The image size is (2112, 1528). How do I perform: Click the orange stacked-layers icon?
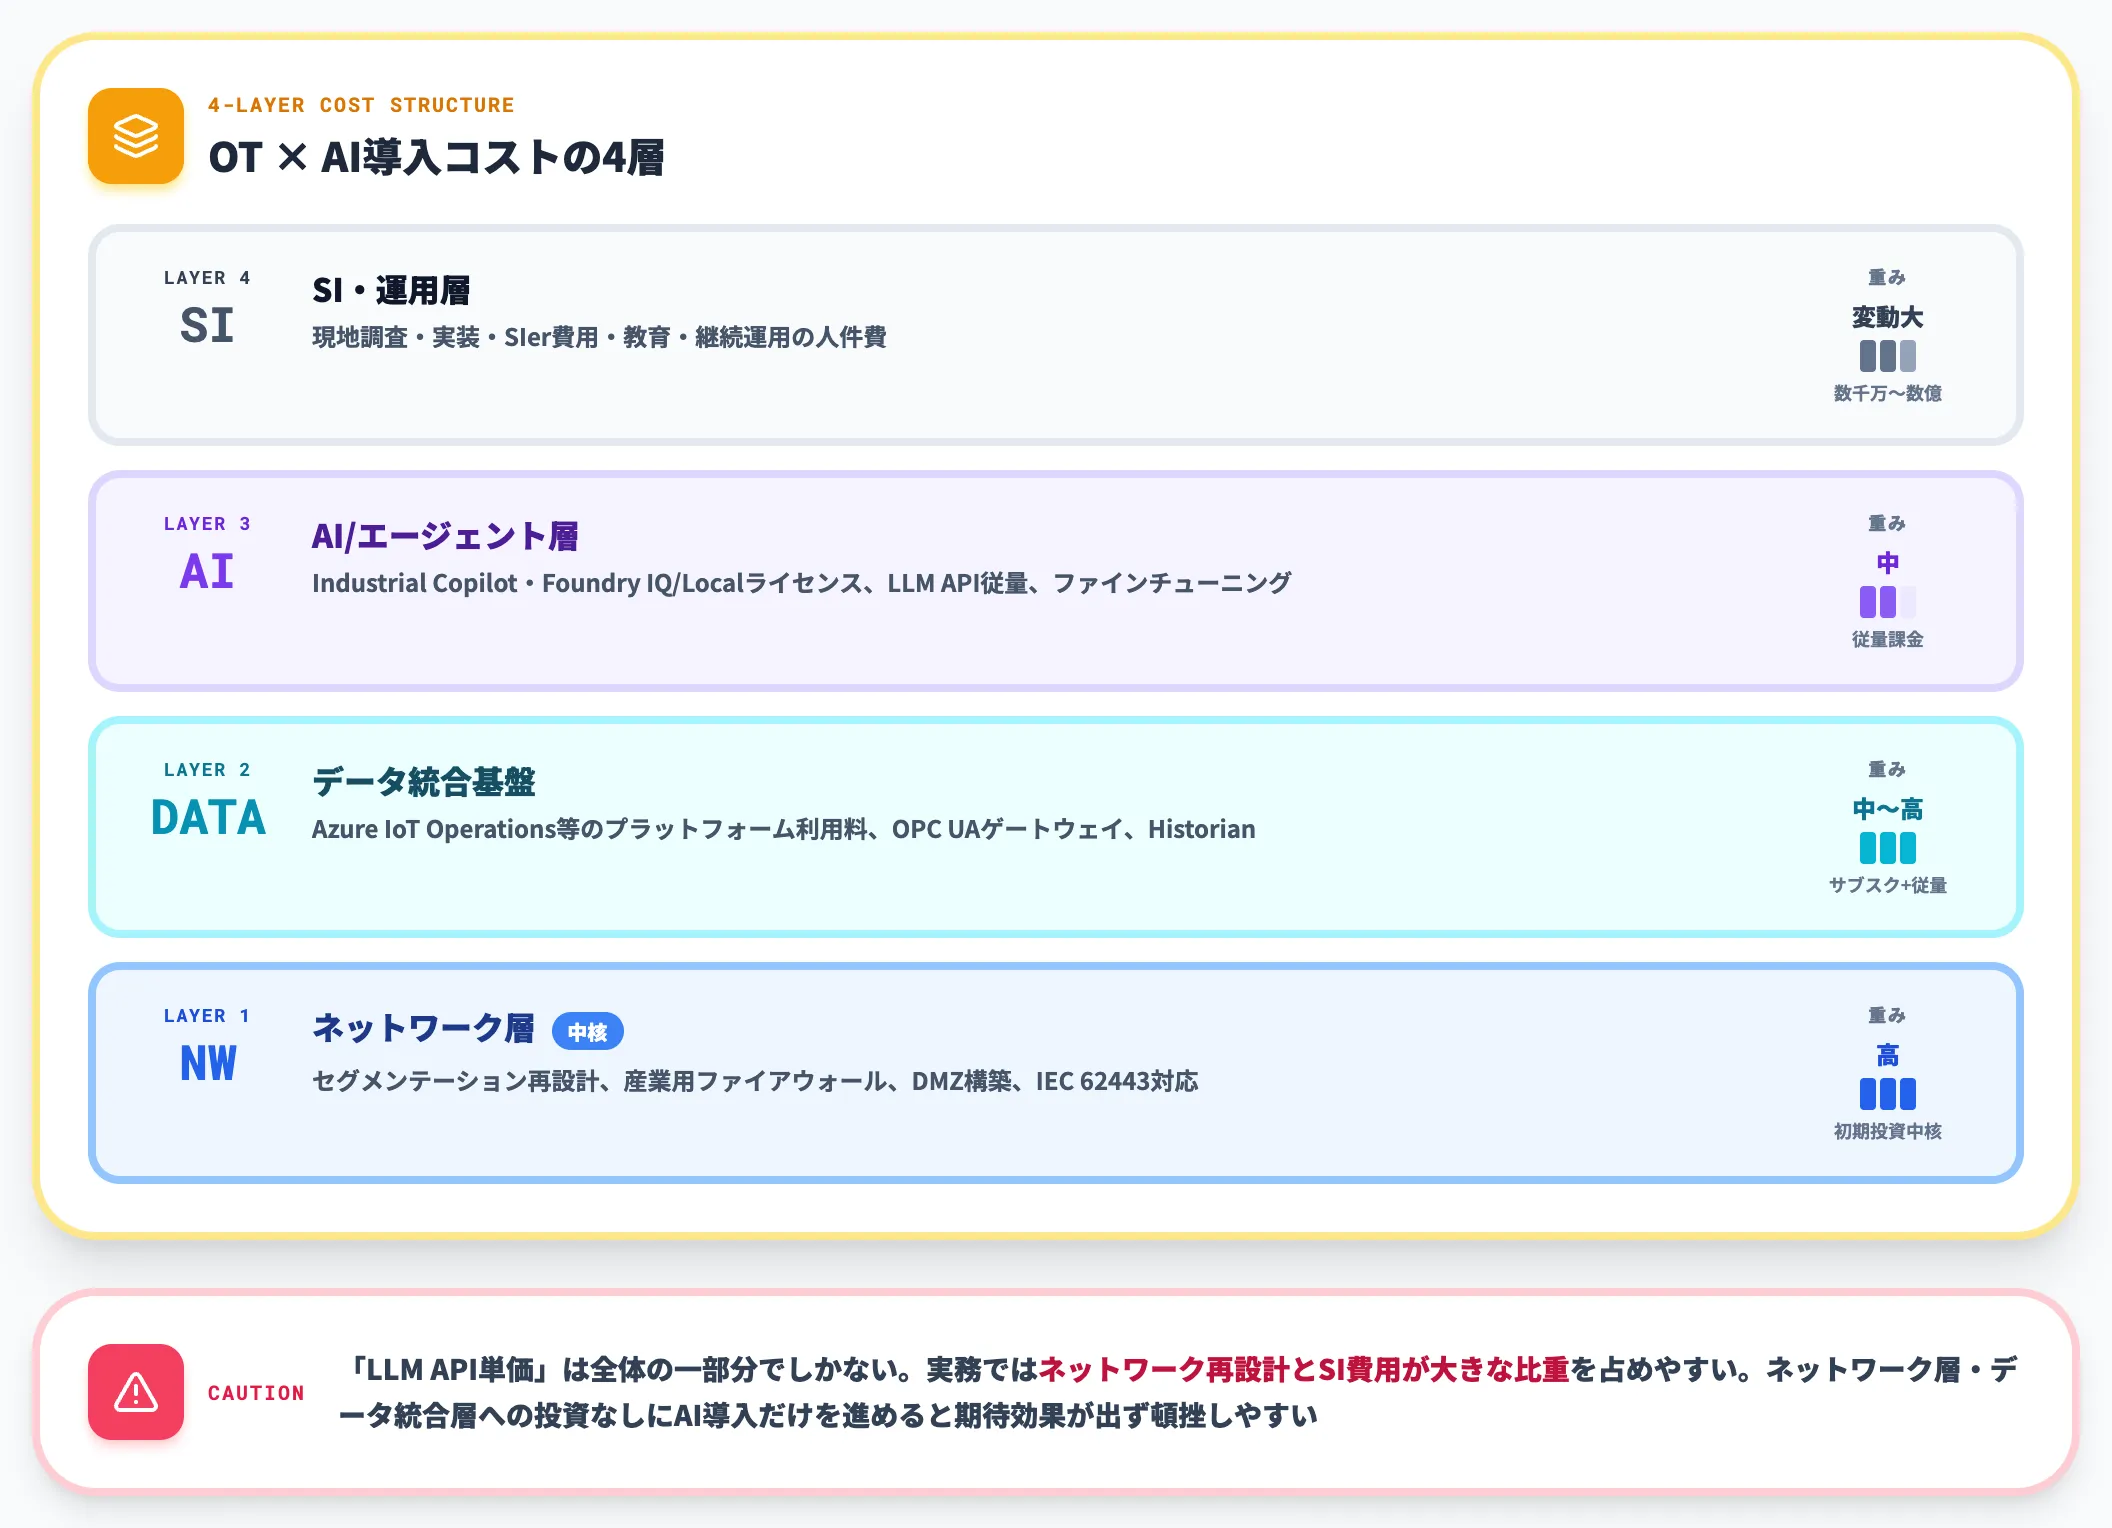pyautogui.click(x=136, y=136)
